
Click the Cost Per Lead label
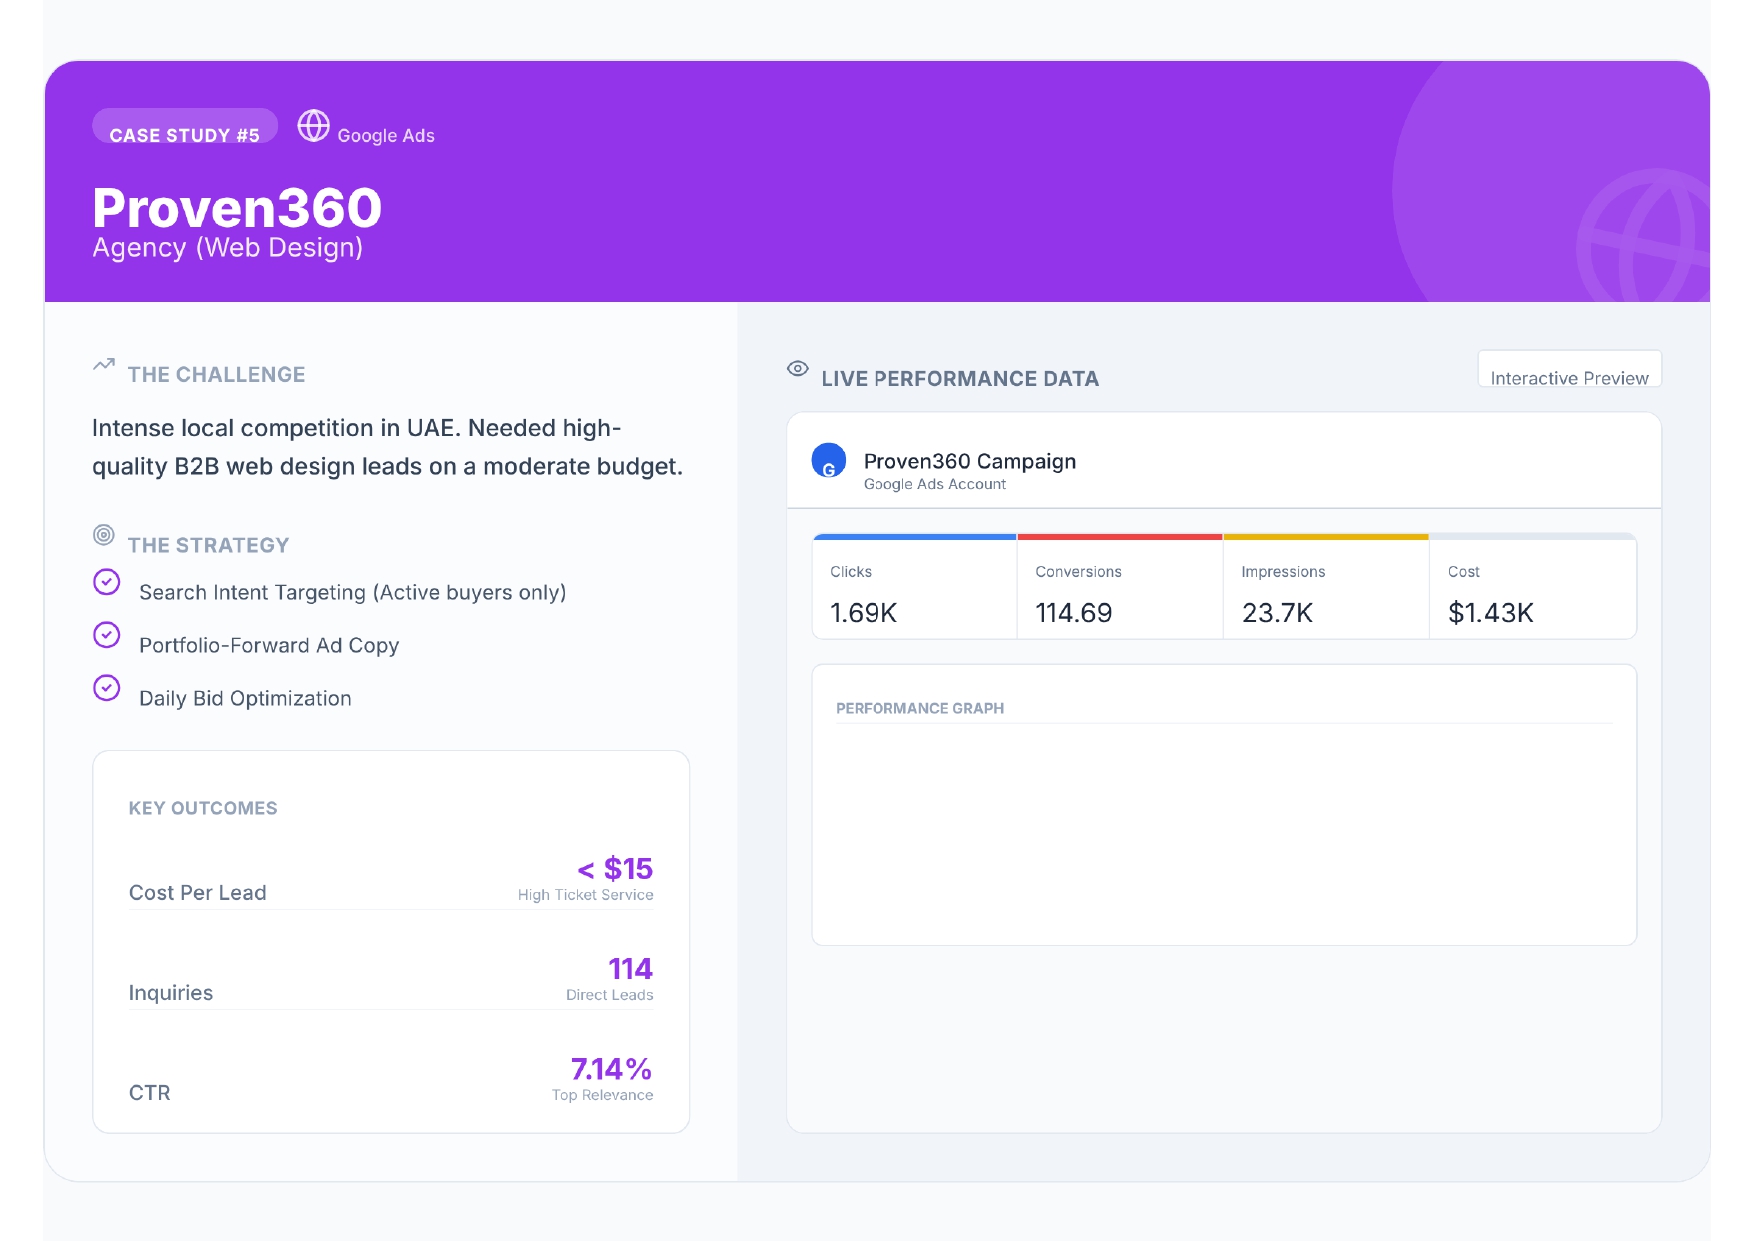(198, 893)
